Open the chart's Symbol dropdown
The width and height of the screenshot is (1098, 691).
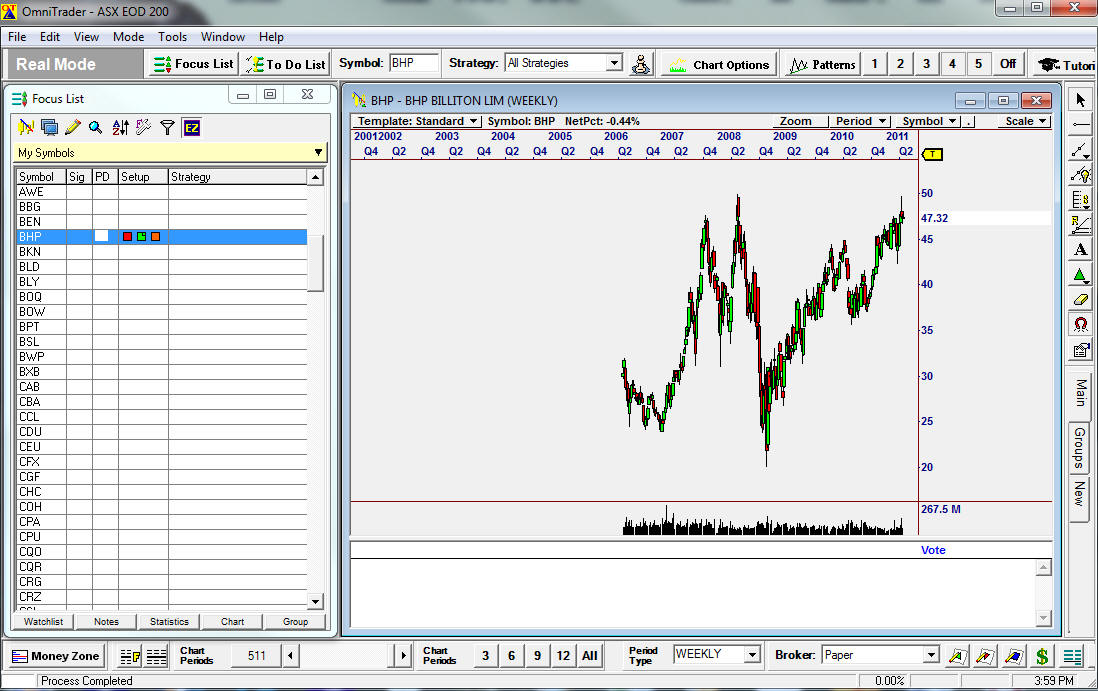click(929, 121)
